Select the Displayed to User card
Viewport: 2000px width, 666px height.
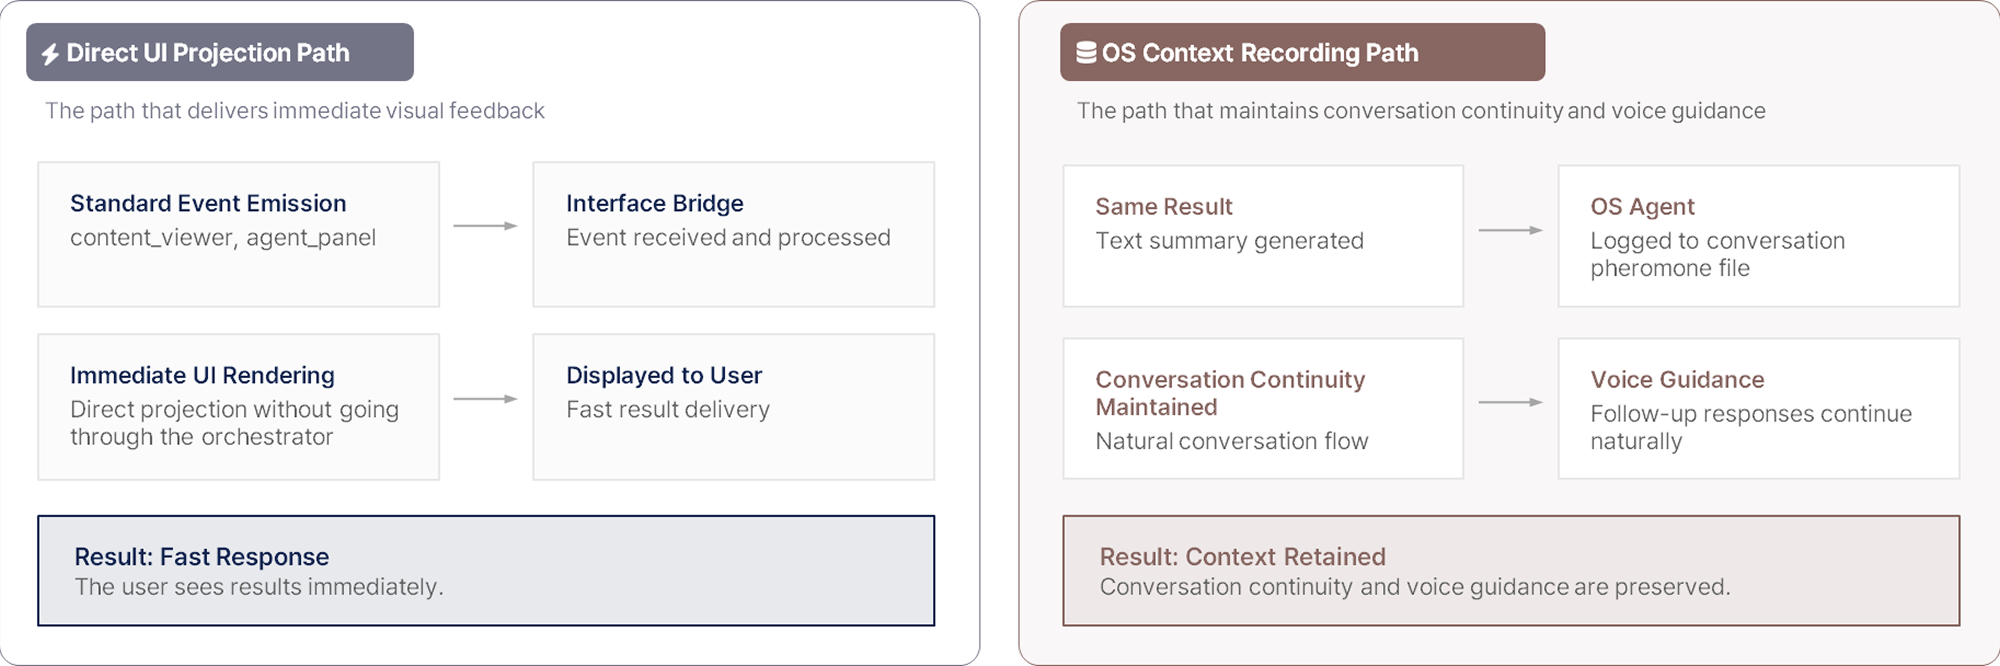coord(733,406)
